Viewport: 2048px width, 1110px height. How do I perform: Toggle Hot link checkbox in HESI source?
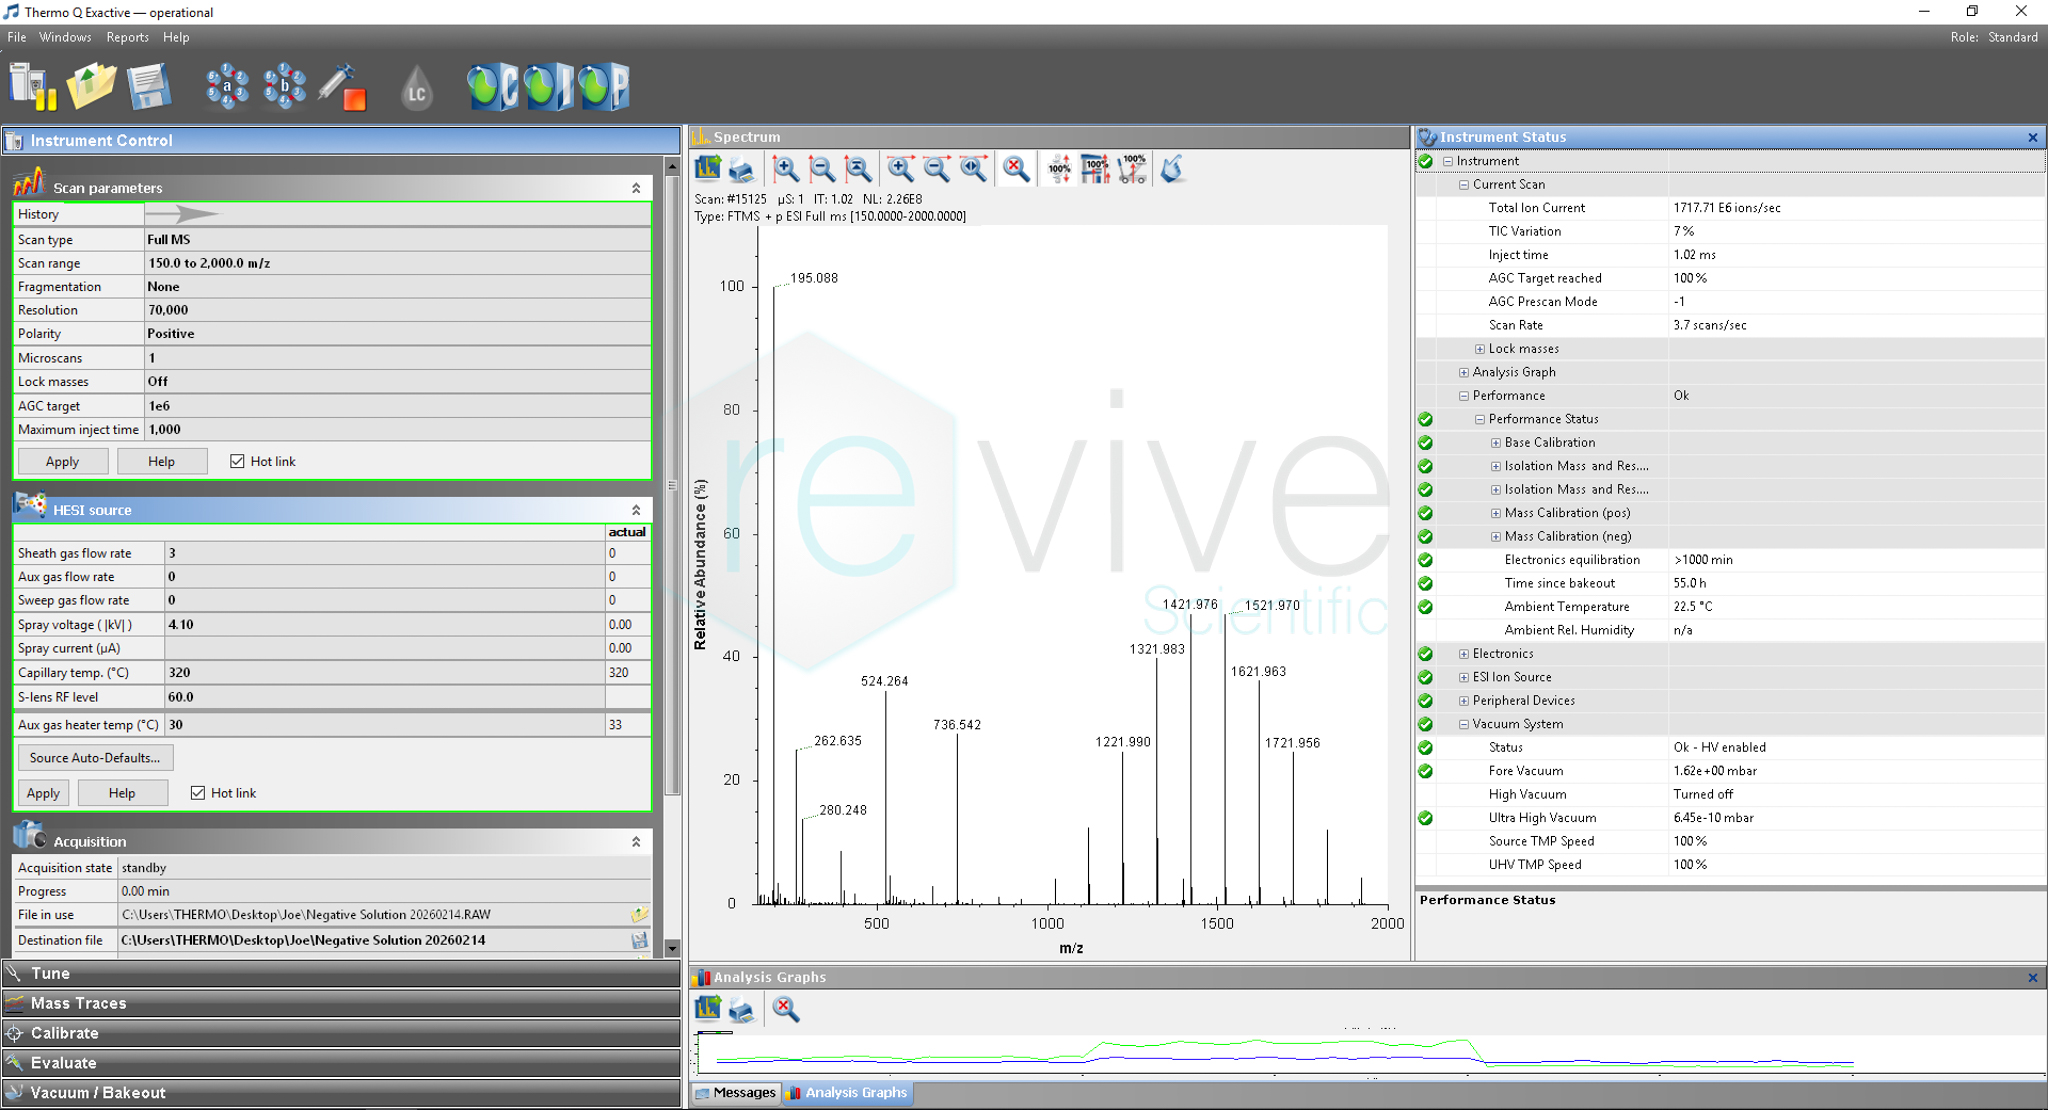198,793
